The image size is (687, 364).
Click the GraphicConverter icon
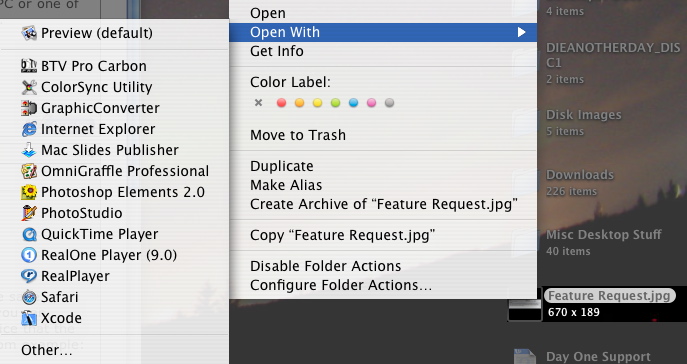tap(29, 108)
